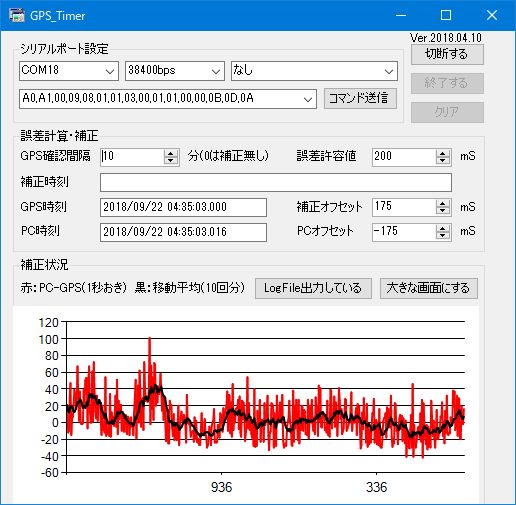Open the なし parity dropdown
The image size is (516, 505).
tap(389, 71)
